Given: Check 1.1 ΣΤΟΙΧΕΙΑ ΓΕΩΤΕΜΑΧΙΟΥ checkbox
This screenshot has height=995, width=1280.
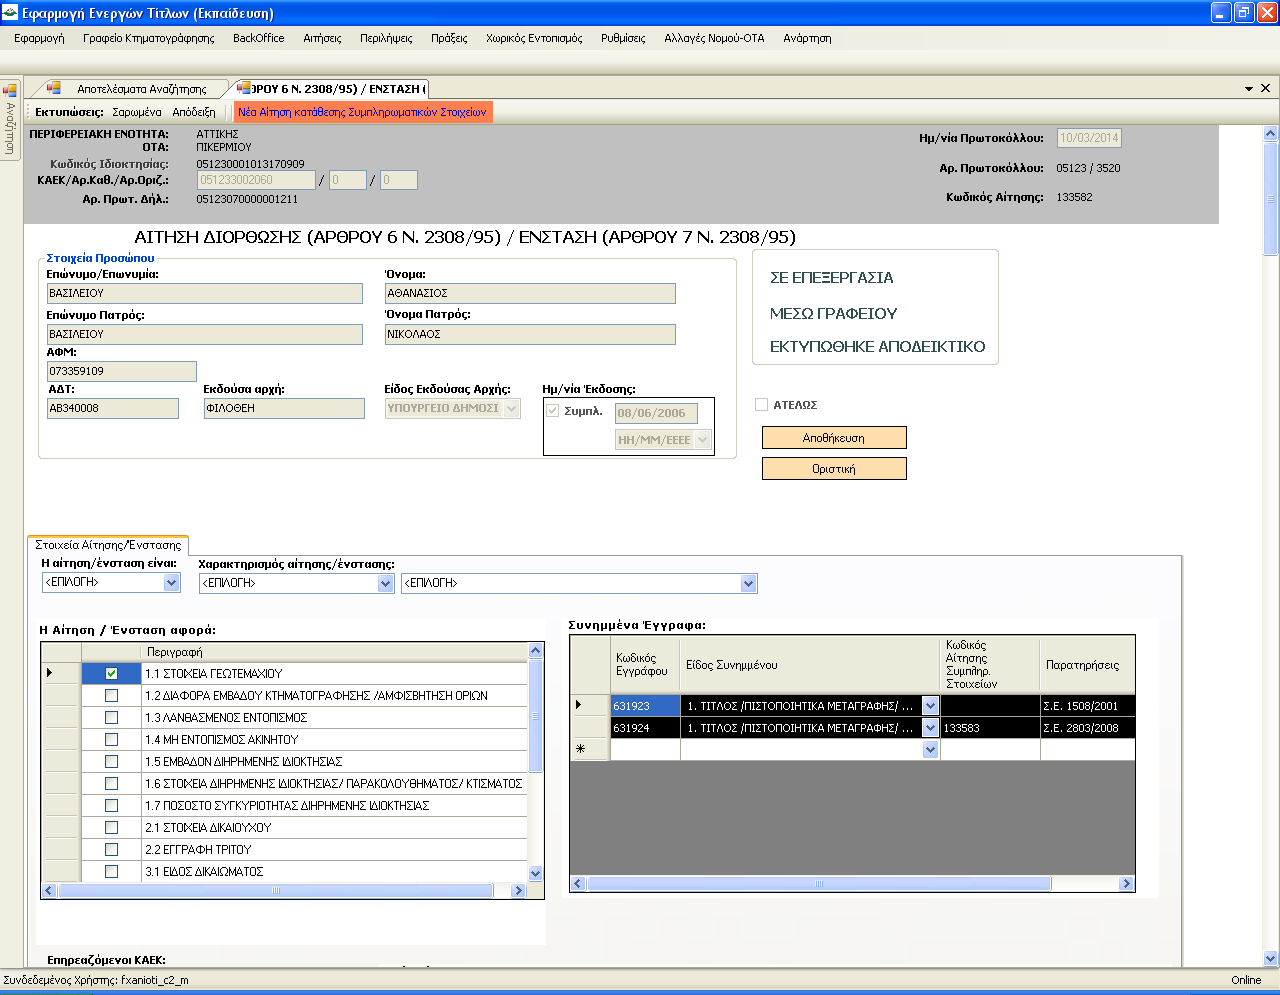Looking at the screenshot, I should pyautogui.click(x=111, y=674).
